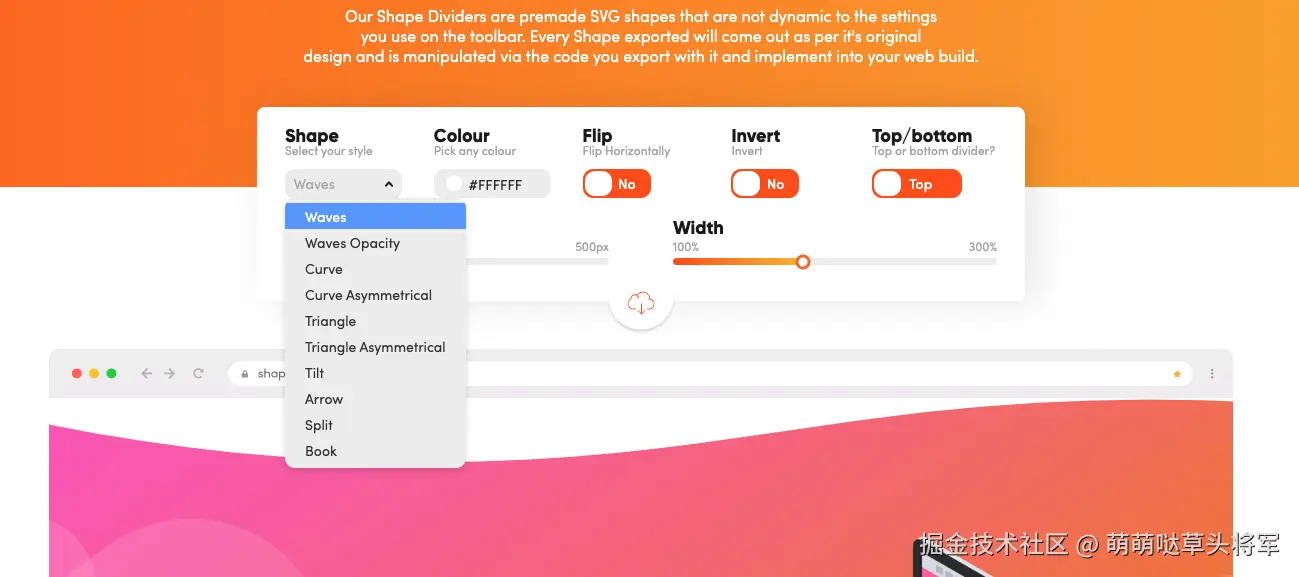Choose the Split shape option
The width and height of the screenshot is (1299, 577).
[375, 425]
